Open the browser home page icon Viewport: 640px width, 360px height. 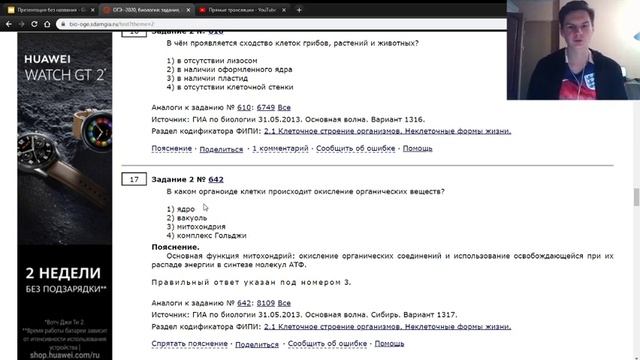click(47, 24)
